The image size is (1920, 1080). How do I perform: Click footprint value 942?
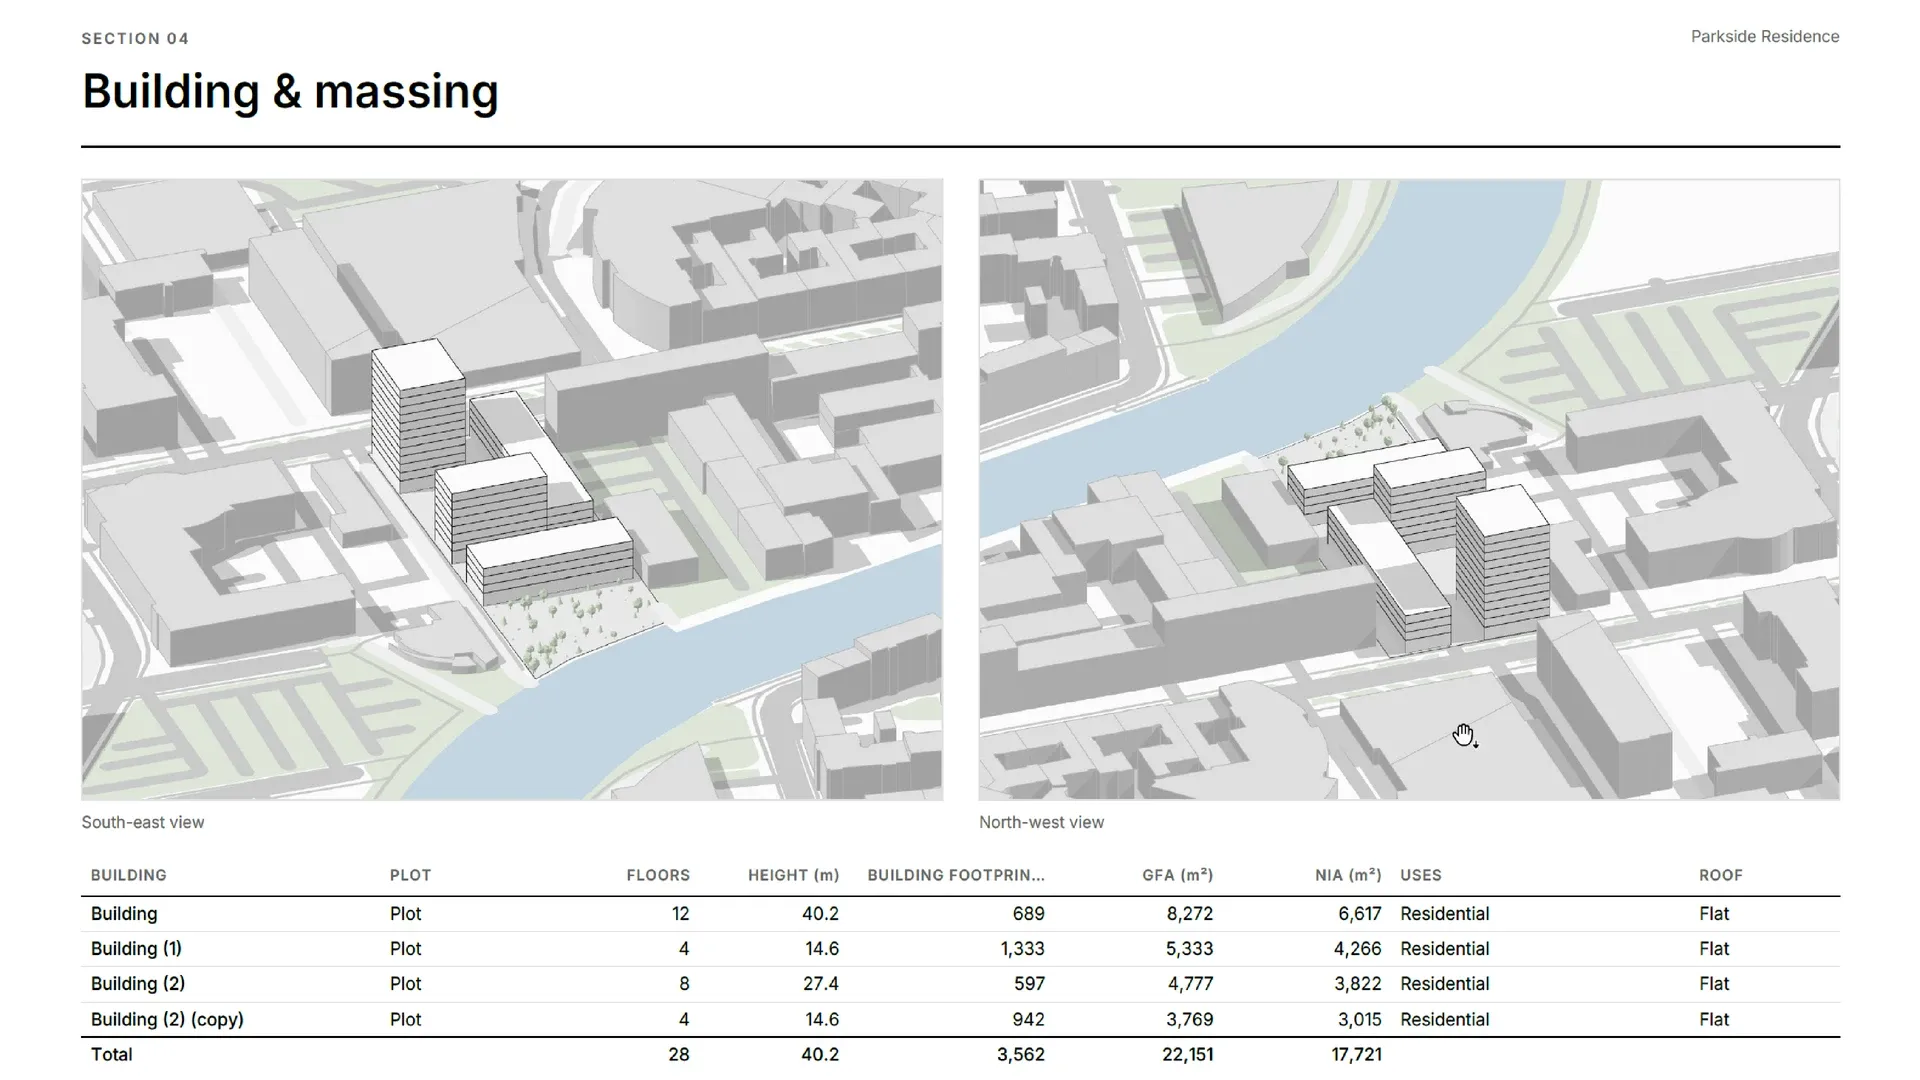[x=1028, y=1020]
